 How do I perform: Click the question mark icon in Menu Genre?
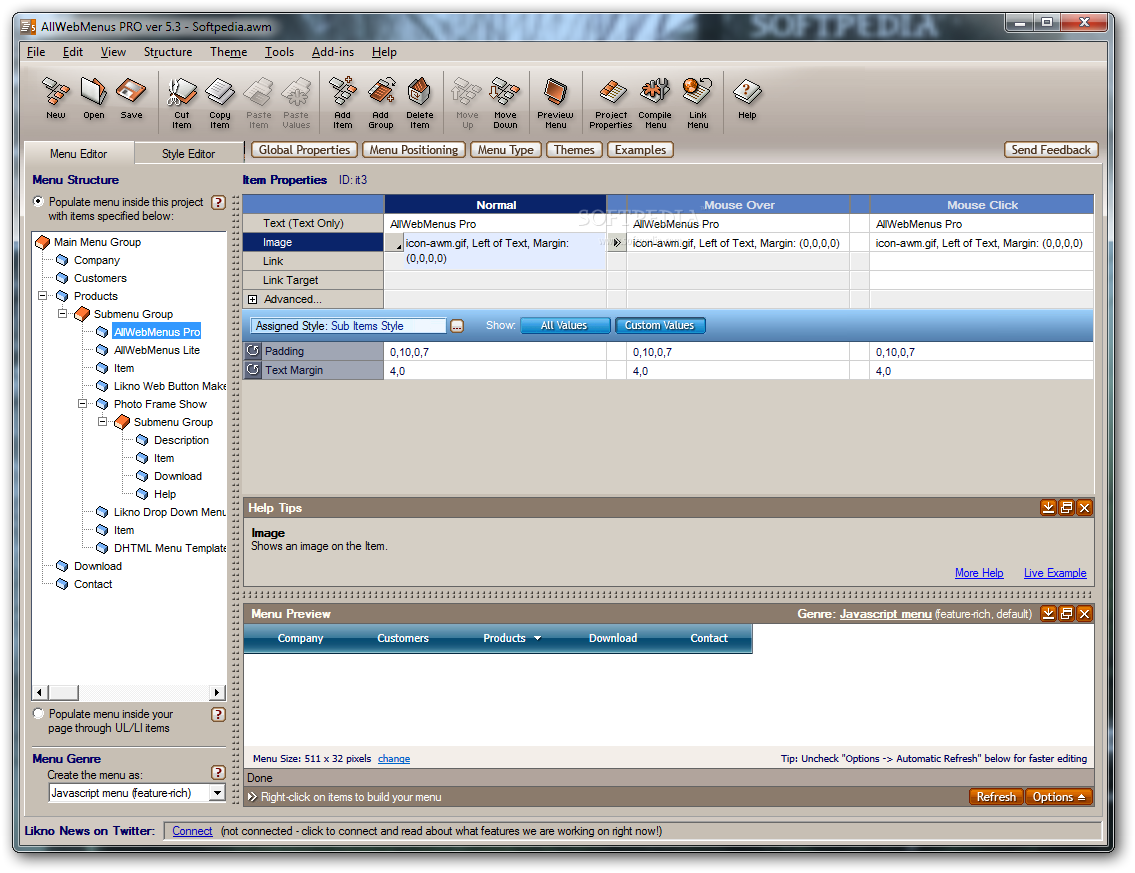pyautogui.click(x=219, y=772)
